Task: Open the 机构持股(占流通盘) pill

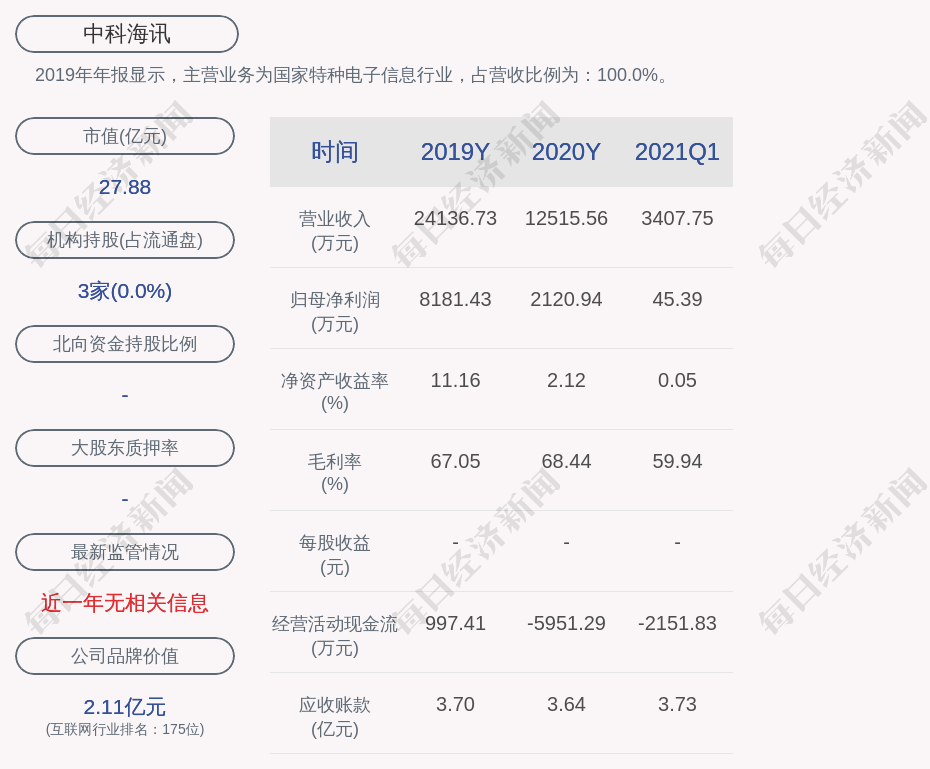Action: coord(125,240)
